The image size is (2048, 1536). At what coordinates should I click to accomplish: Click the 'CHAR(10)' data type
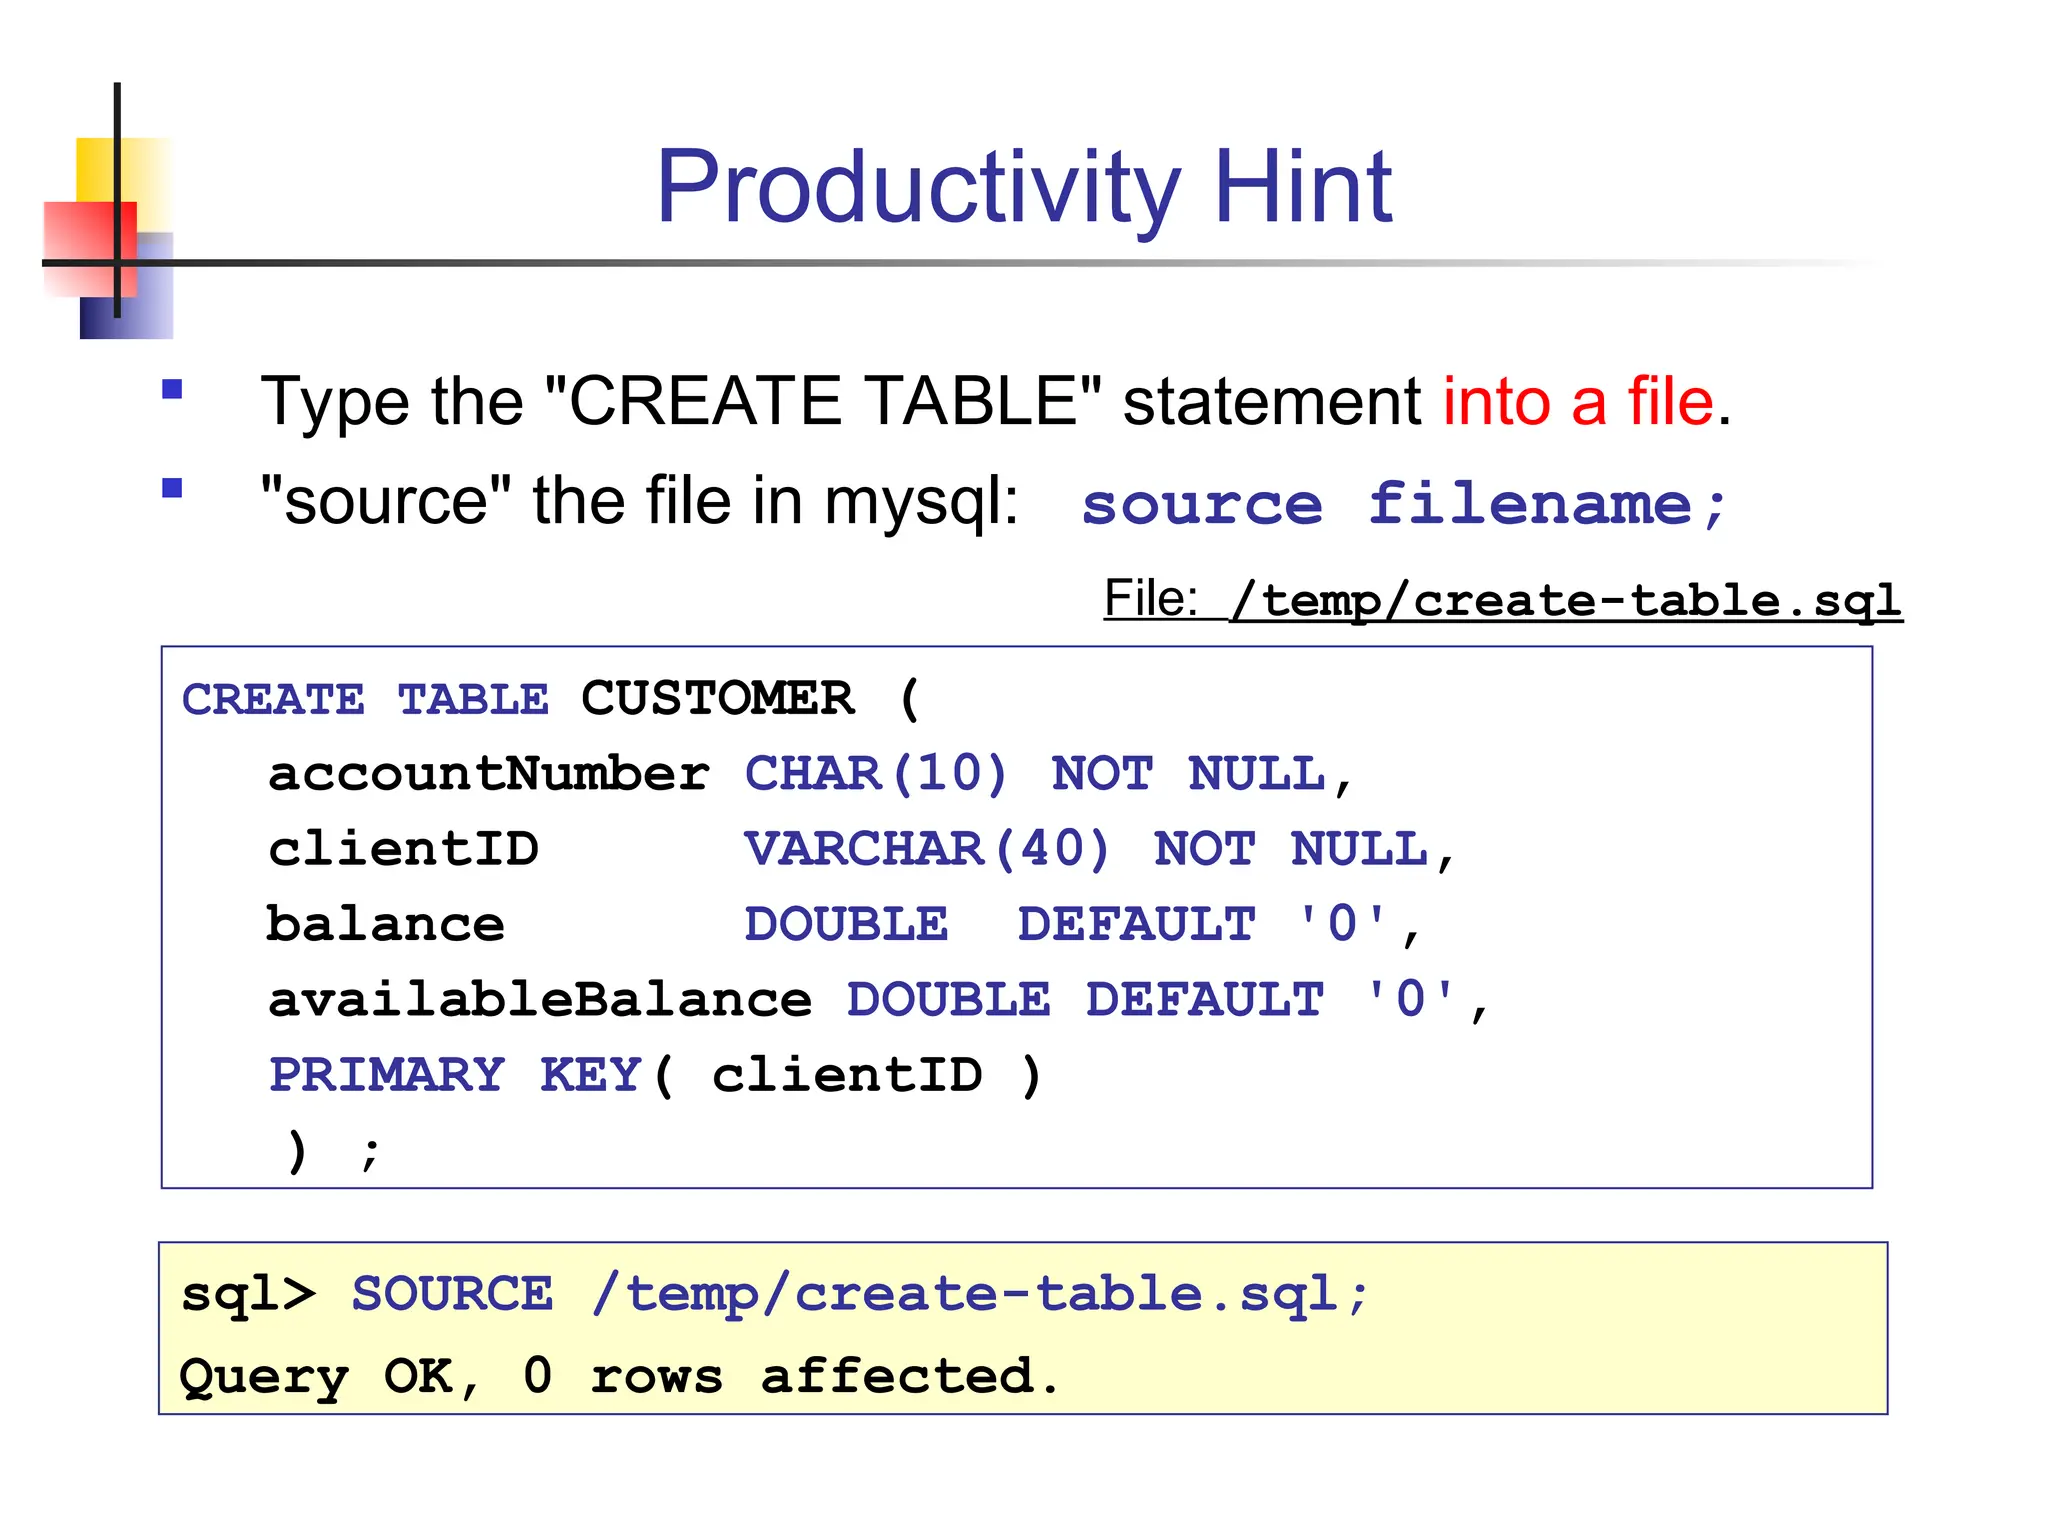(875, 774)
